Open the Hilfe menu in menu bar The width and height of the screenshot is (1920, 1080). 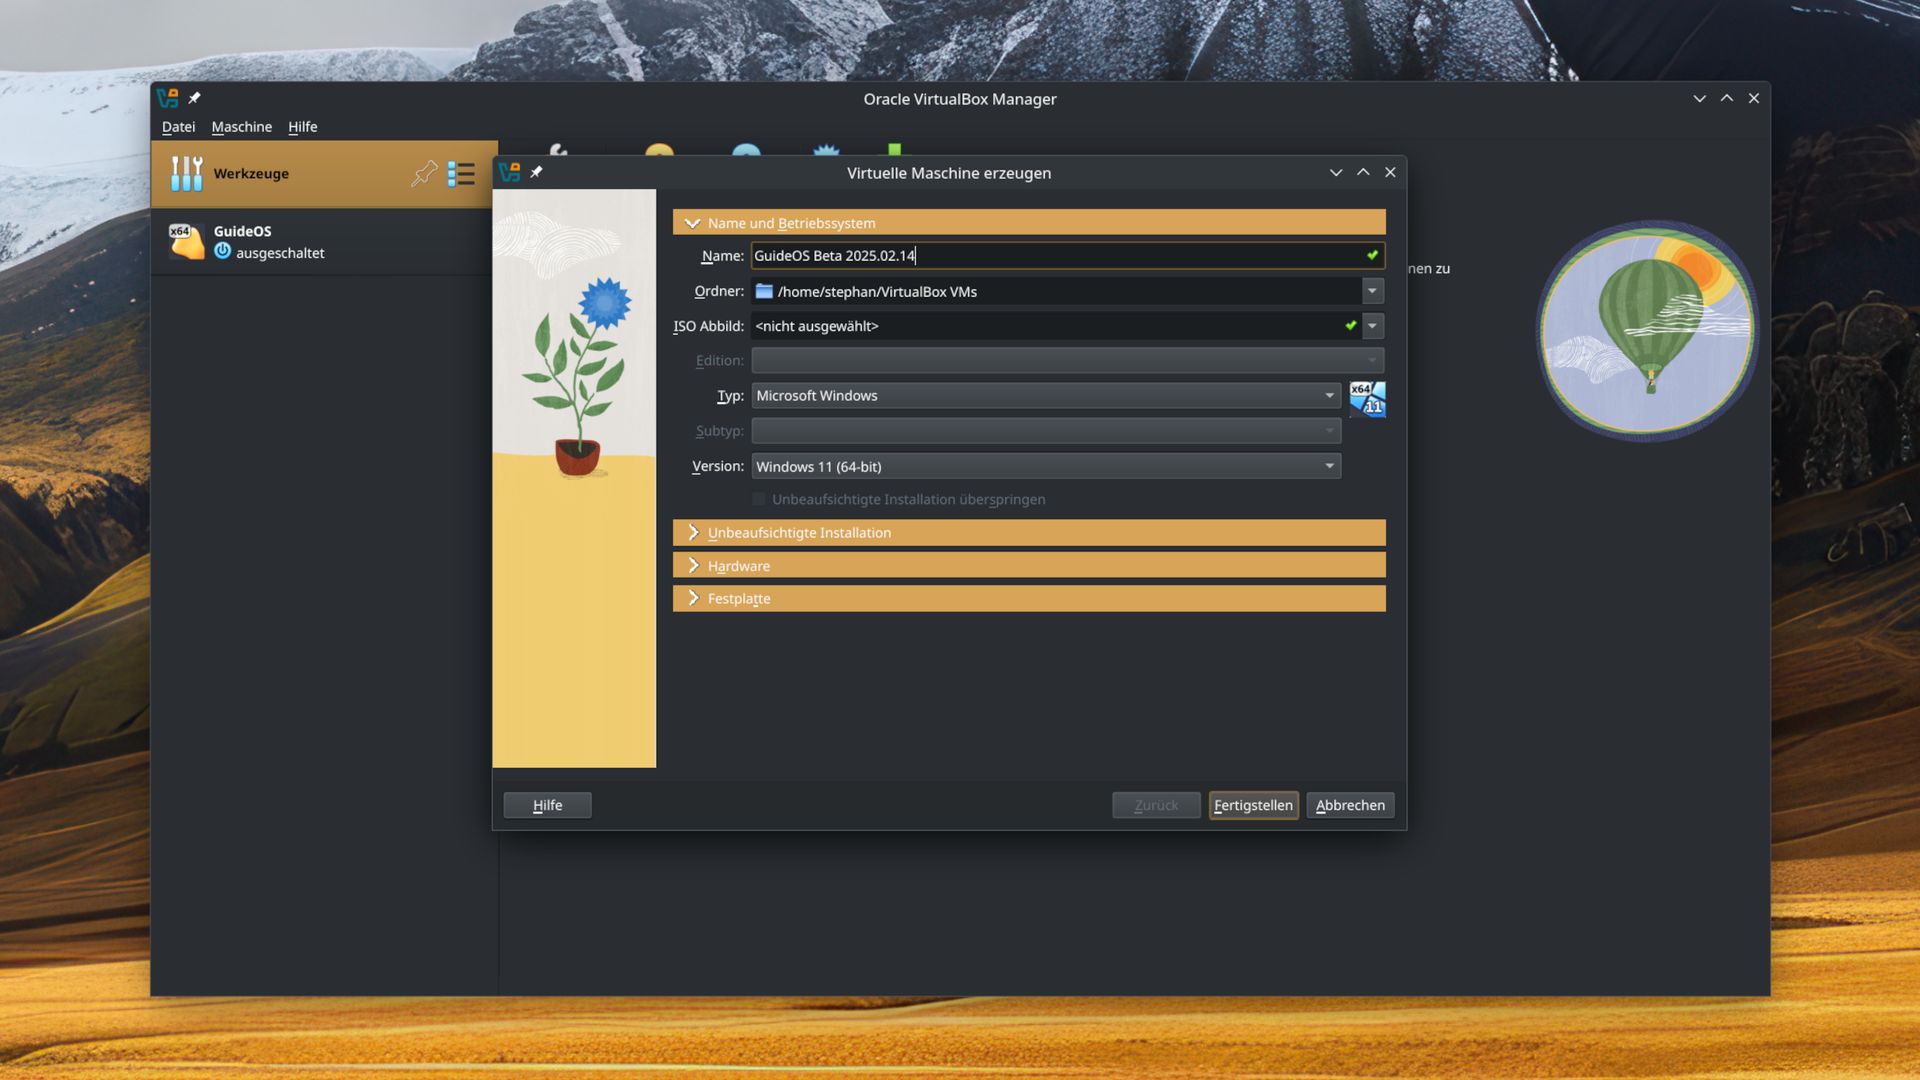point(303,127)
